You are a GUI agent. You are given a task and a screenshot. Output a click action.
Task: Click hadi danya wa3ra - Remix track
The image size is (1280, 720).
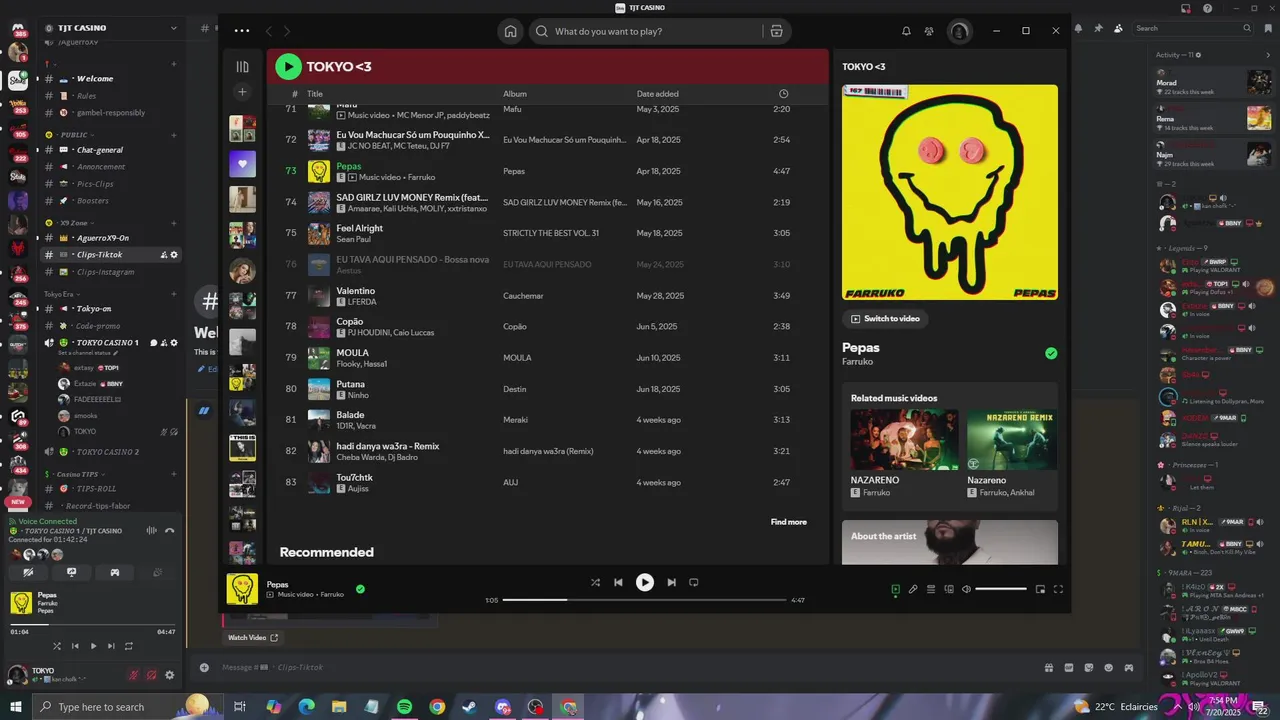[x=548, y=451]
